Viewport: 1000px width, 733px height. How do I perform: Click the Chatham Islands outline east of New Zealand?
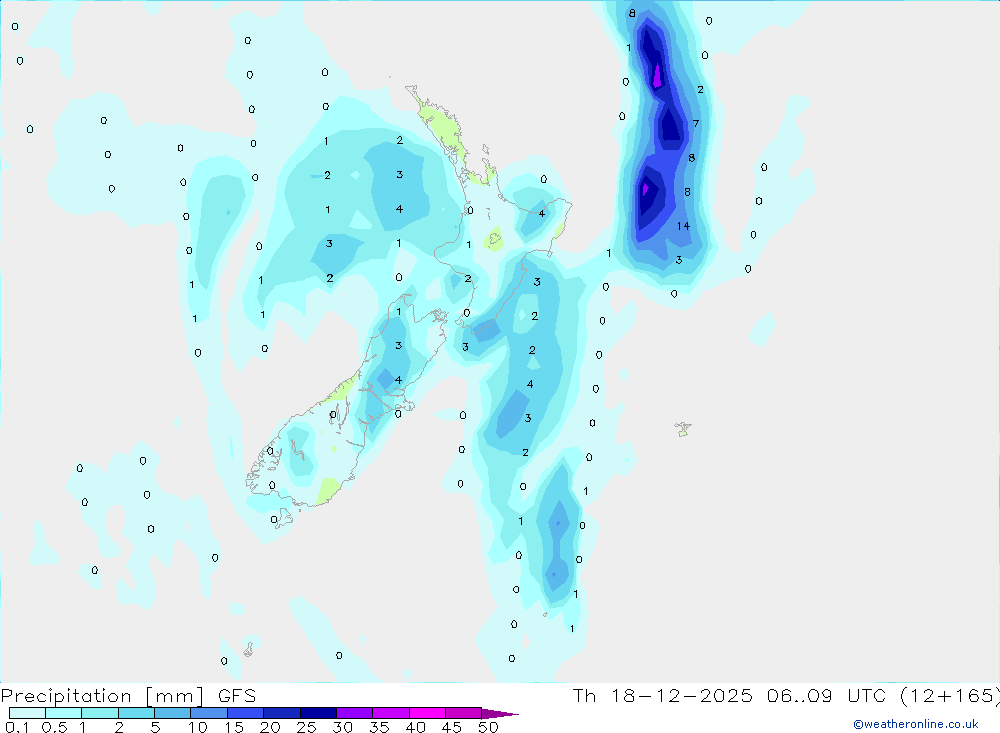[x=683, y=429]
